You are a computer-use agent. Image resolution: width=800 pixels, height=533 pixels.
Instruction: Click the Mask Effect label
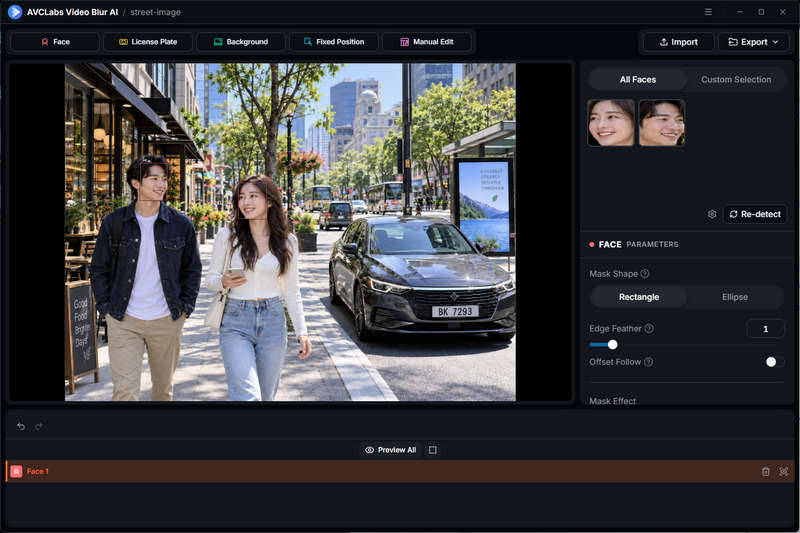[x=612, y=401]
